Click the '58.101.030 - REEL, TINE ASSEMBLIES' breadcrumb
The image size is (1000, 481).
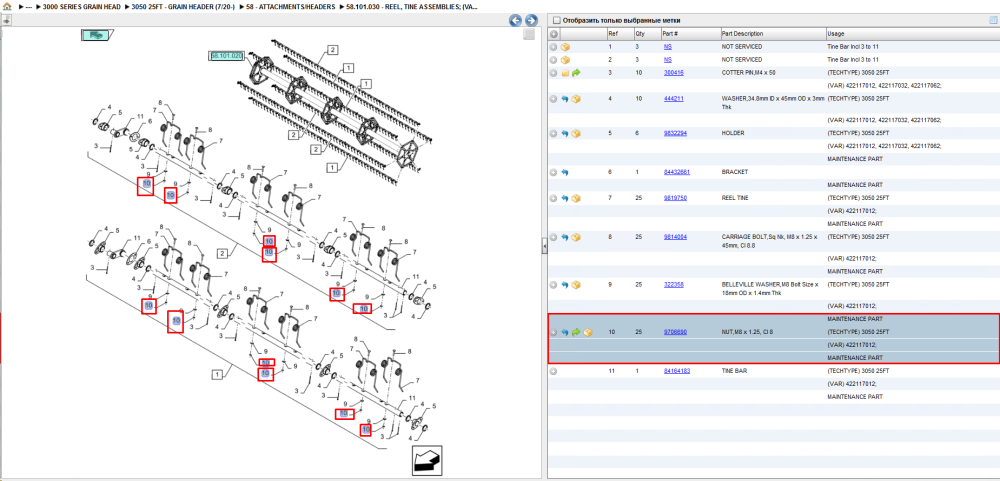coord(413,6)
